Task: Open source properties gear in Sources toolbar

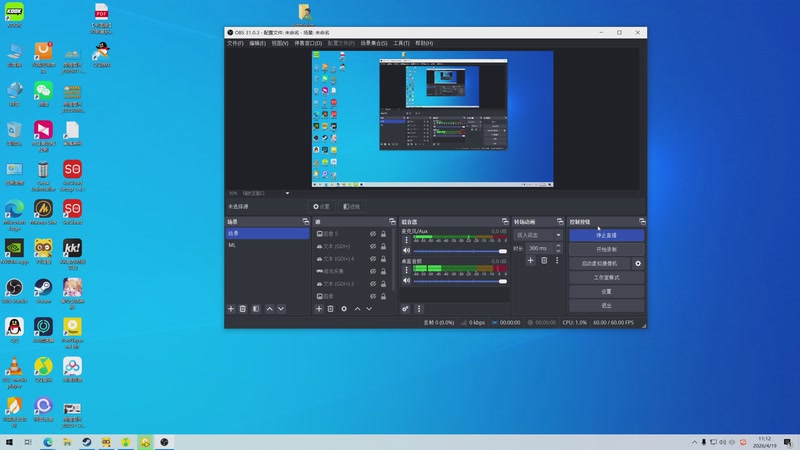Action: (344, 309)
